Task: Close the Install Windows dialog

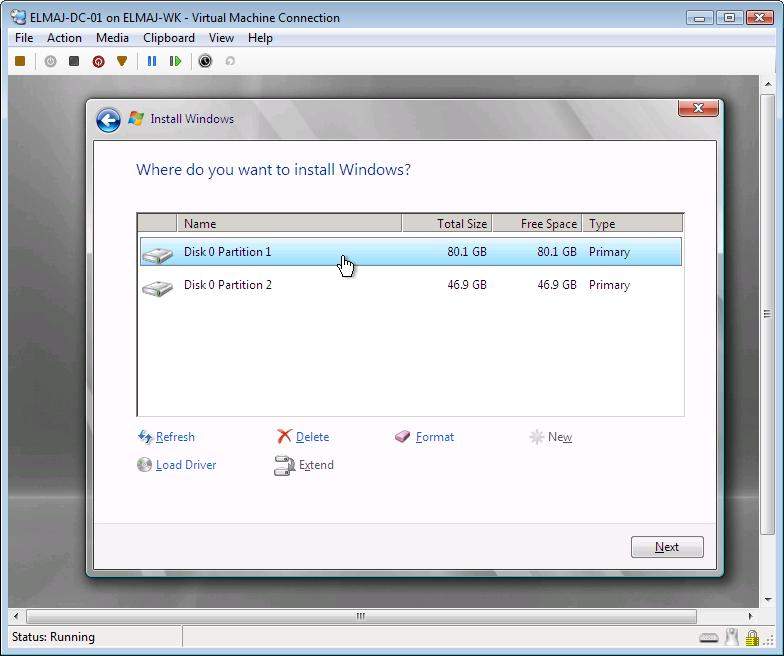Action: (698, 108)
